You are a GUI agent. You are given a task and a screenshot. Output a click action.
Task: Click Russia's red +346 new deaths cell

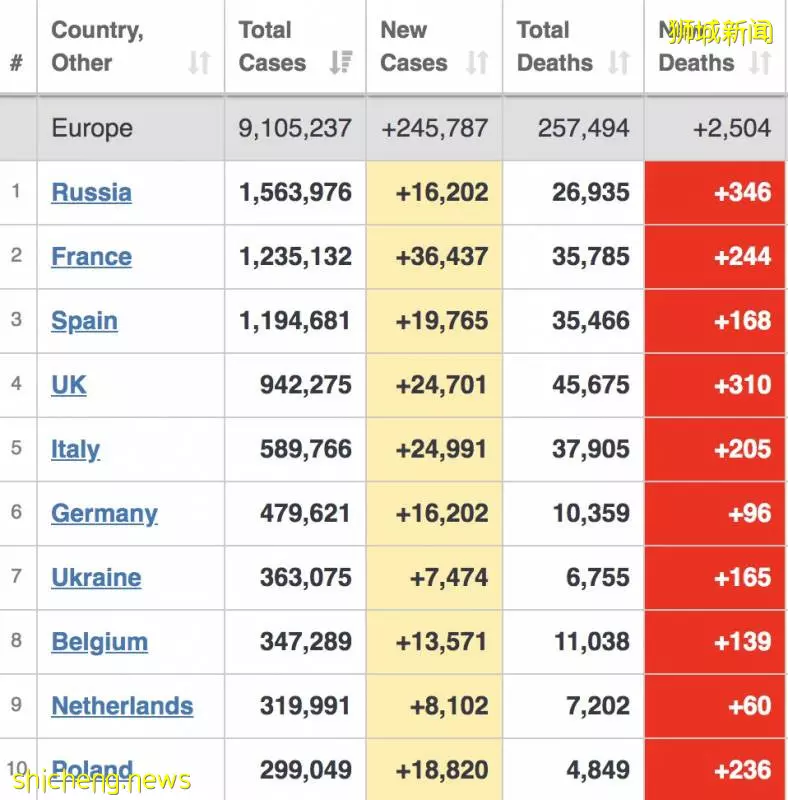point(715,192)
